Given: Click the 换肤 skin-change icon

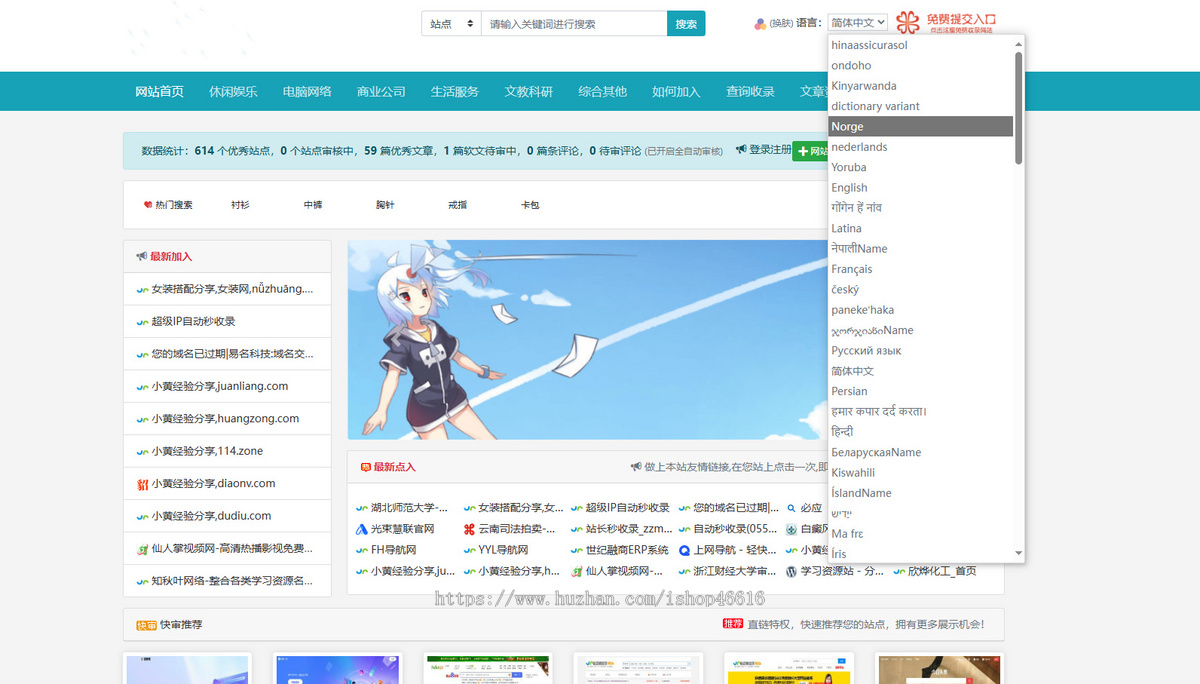Looking at the screenshot, I should coord(760,23).
